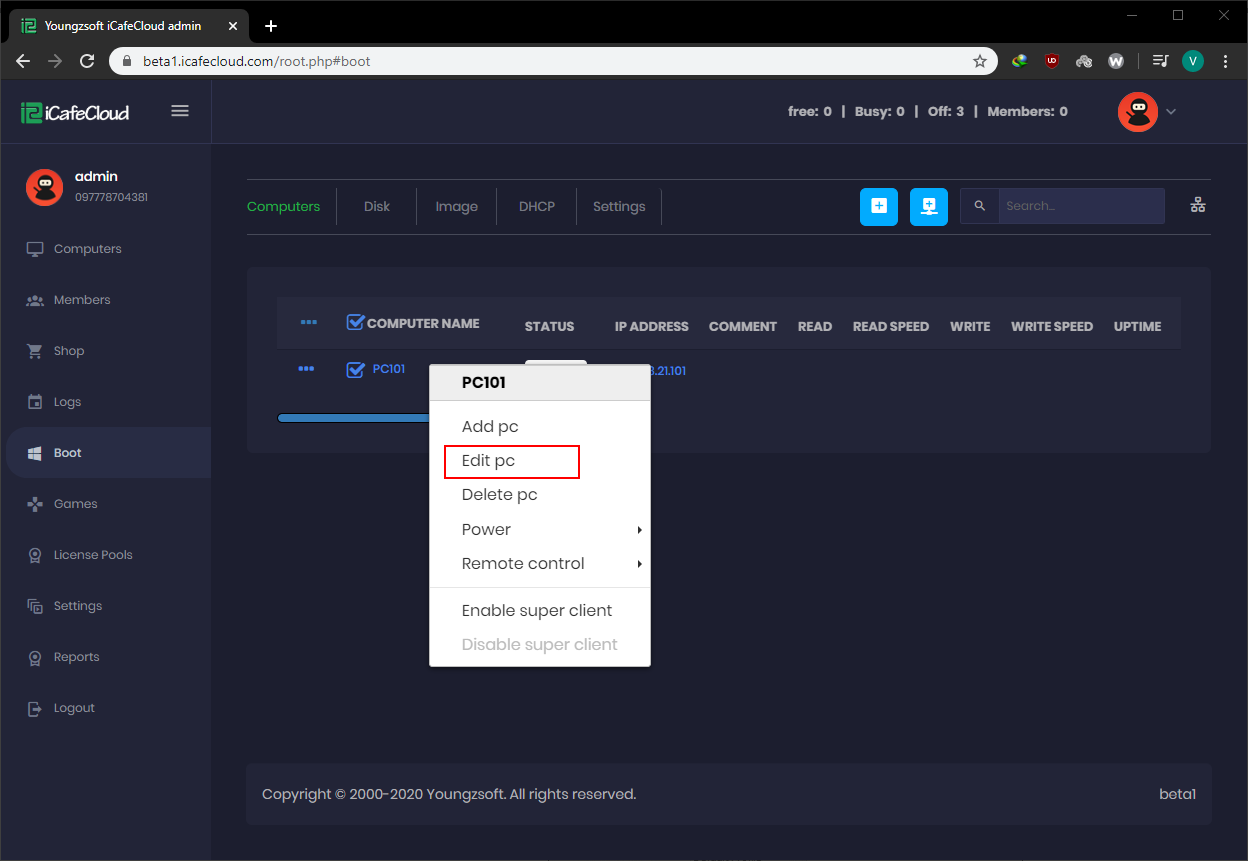Image resolution: width=1248 pixels, height=861 pixels.
Task: Expand the Remote control submenu
Action: pyautogui.click(x=523, y=563)
